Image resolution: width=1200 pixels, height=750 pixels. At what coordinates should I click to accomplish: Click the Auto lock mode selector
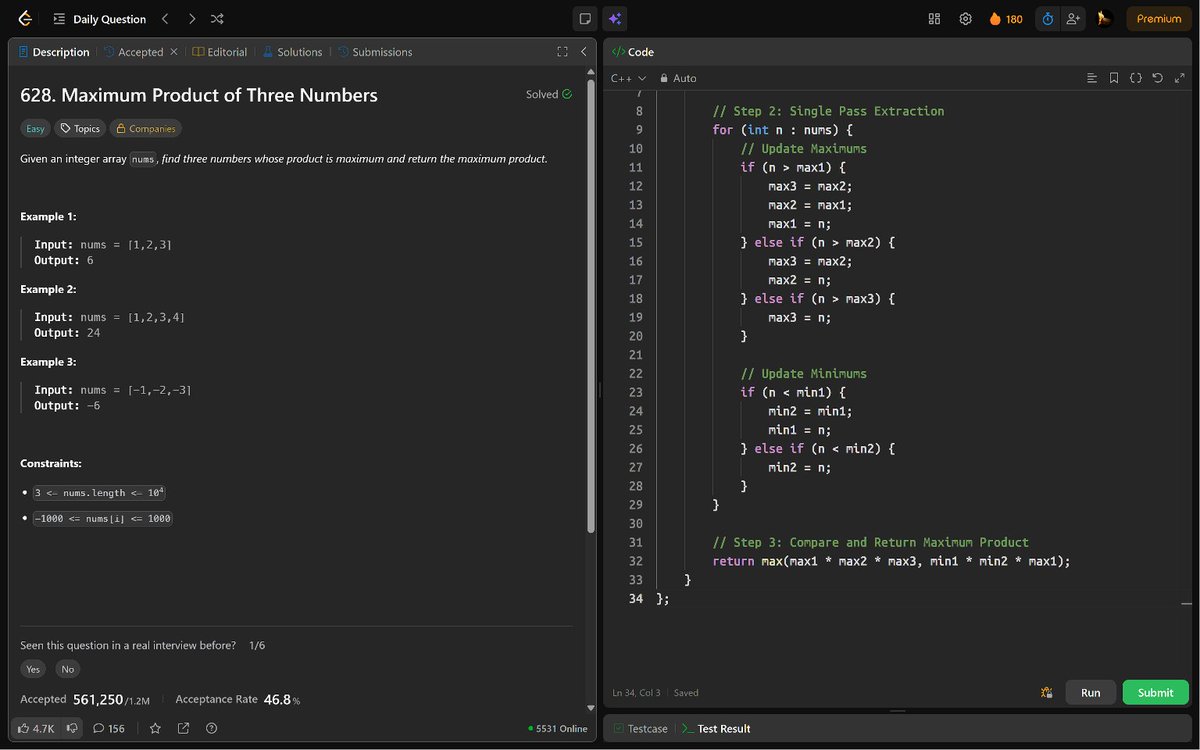(x=678, y=78)
